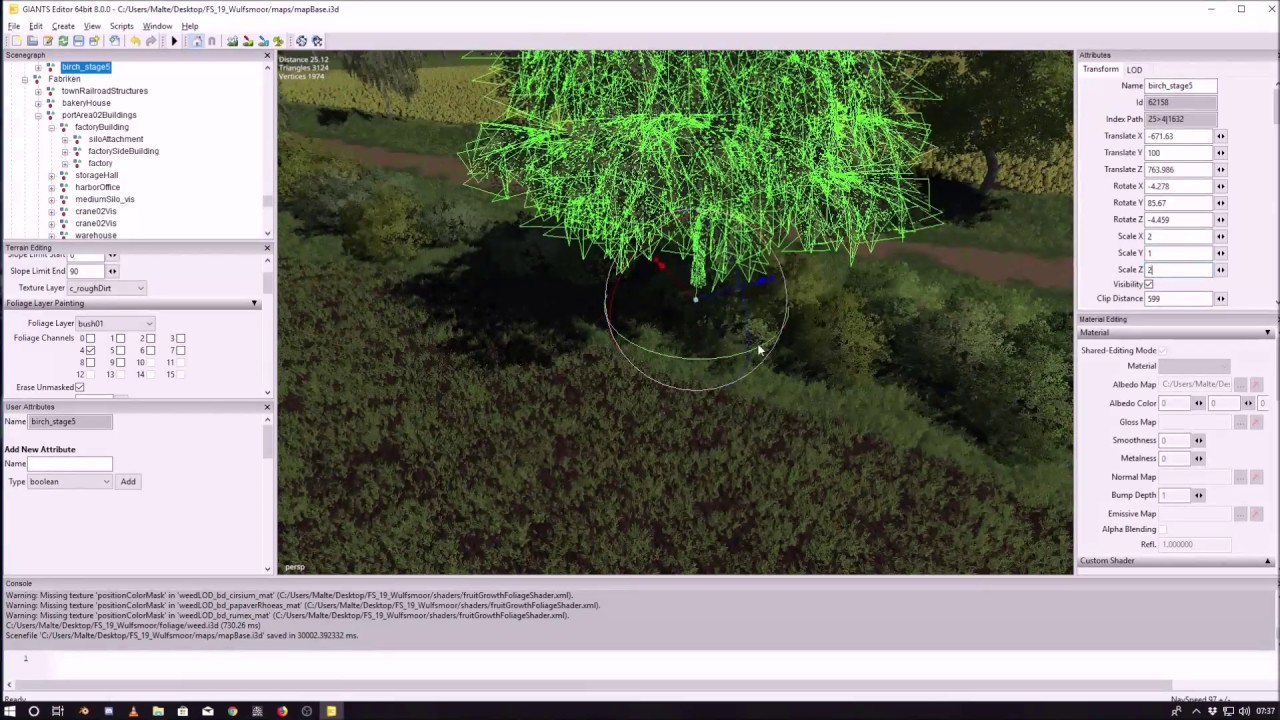Viewport: 1280px width, 720px height.
Task: Click the Clip Distance spinner arrows
Action: (x=1220, y=299)
